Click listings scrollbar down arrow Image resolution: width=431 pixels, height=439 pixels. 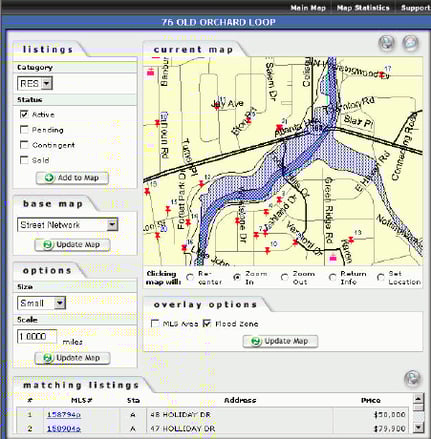[419, 427]
